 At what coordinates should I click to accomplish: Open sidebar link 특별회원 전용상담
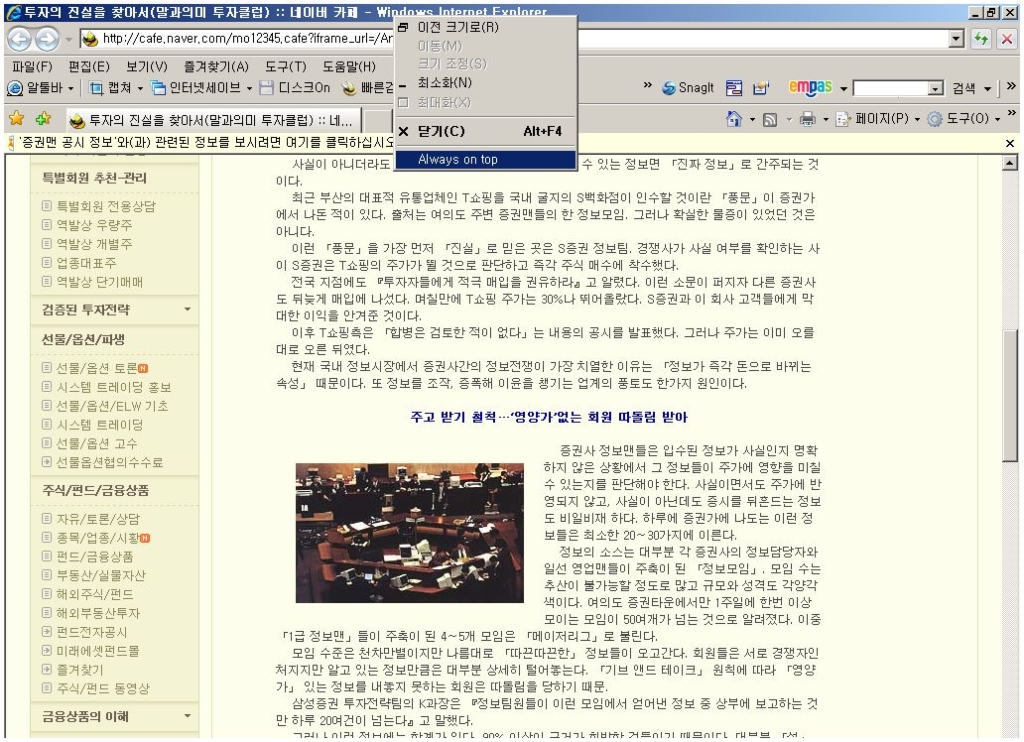pos(106,206)
